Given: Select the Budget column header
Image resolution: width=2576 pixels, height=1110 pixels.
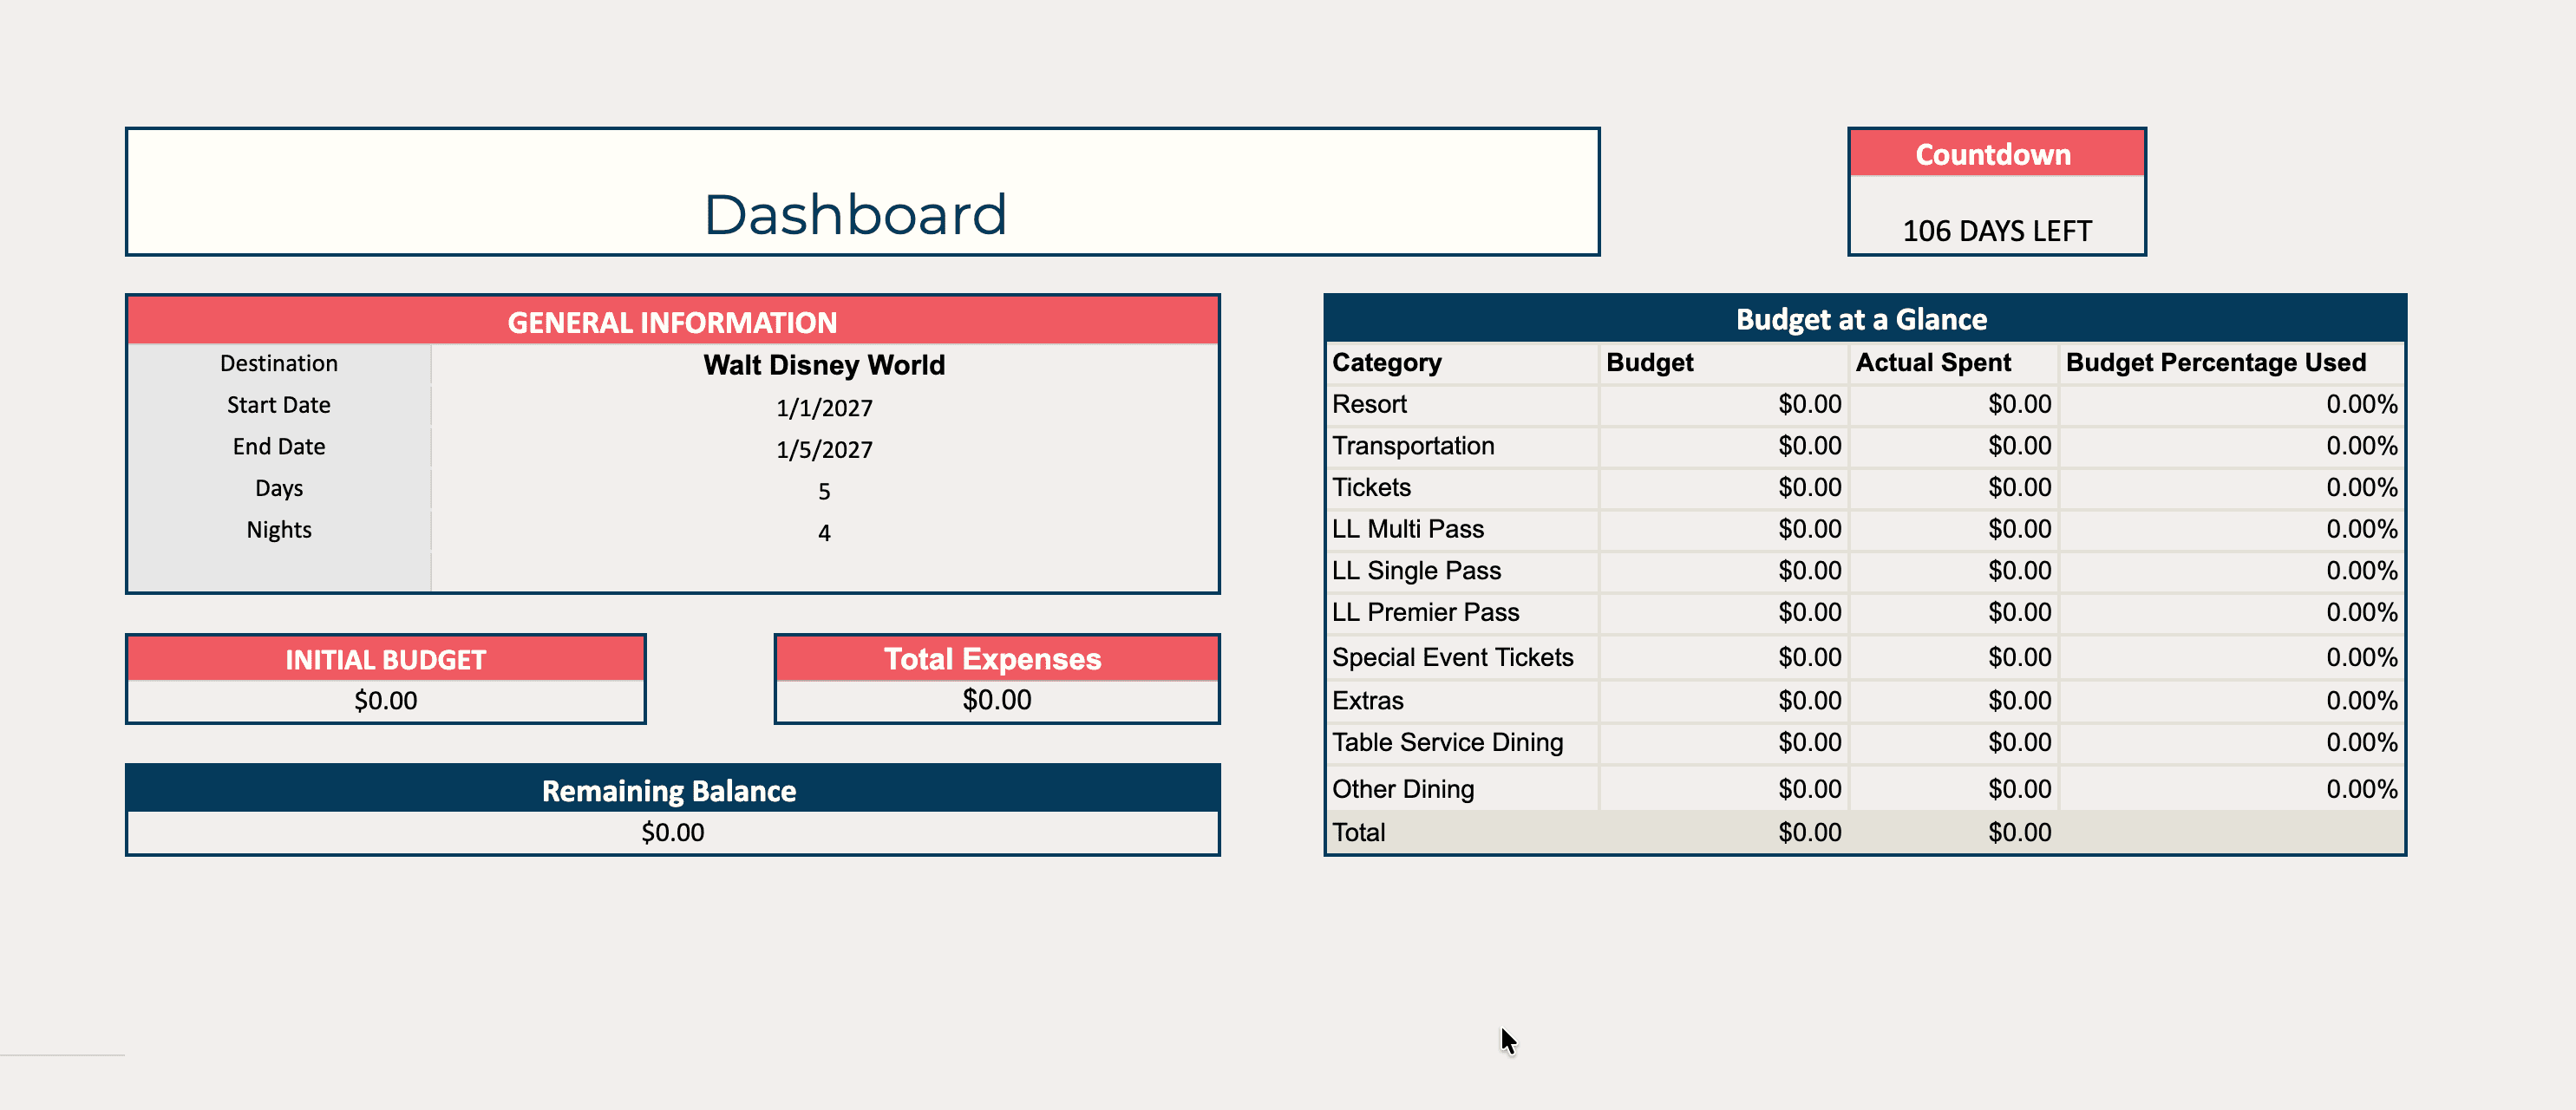Looking at the screenshot, I should click(x=1724, y=363).
